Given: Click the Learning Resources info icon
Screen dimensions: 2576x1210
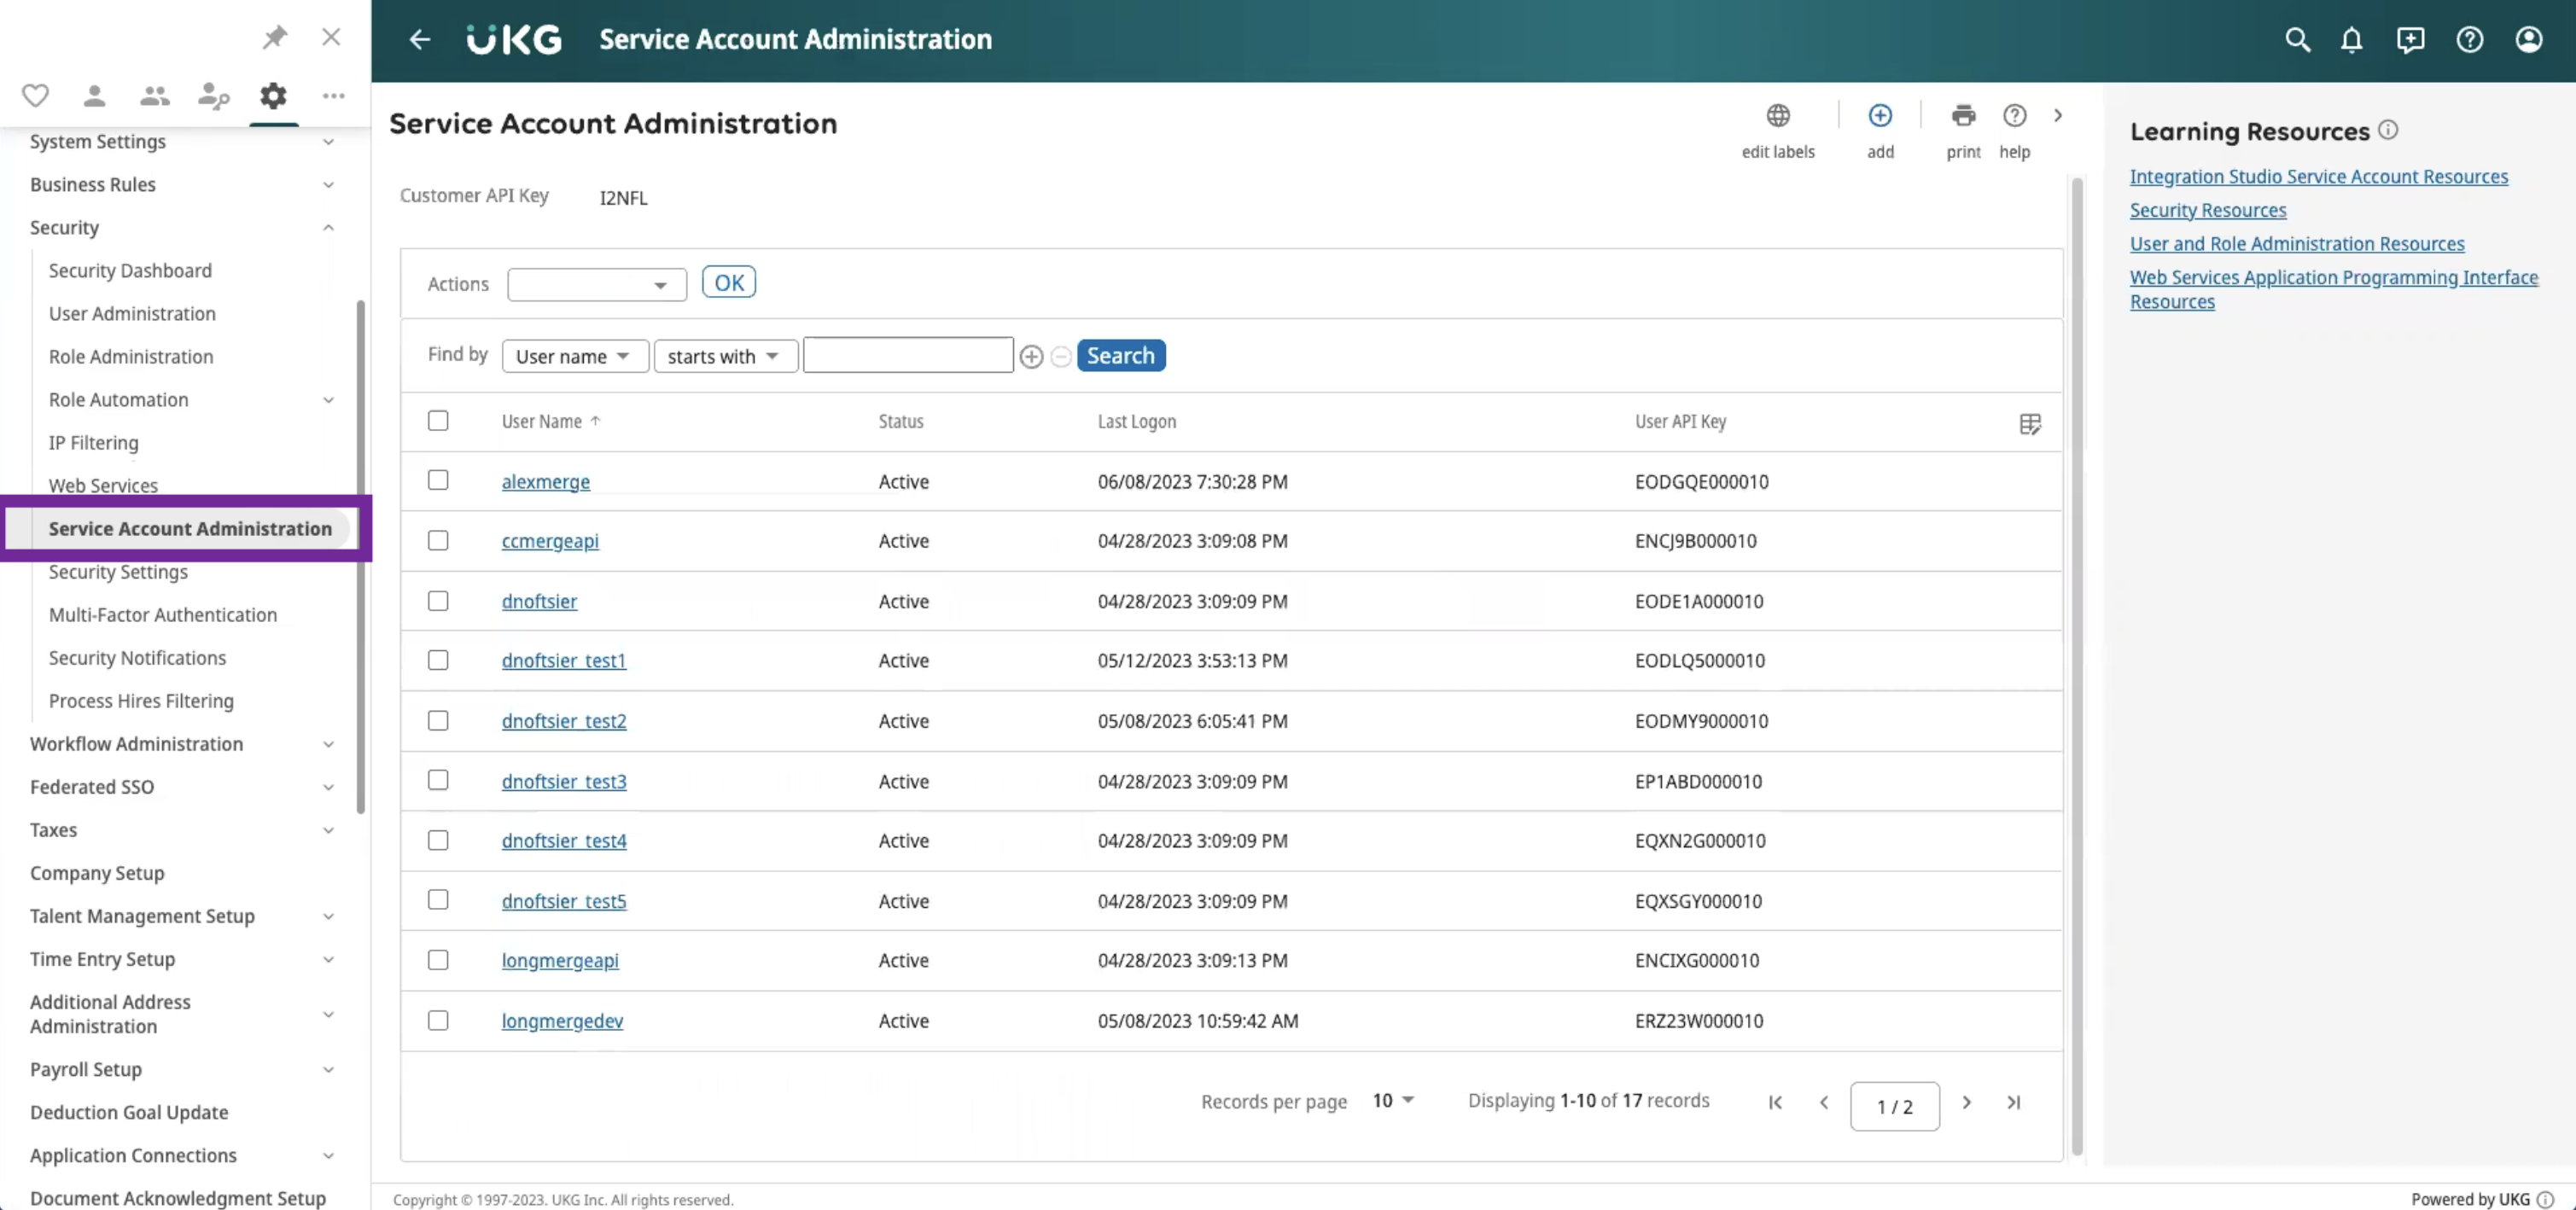Looking at the screenshot, I should [2387, 130].
